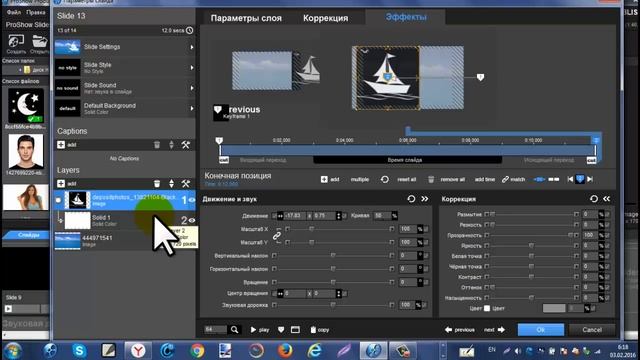Viewport: 640px width, 360px height.
Task: Copy motion settings forward with double arrows
Action: [x=425, y=199]
